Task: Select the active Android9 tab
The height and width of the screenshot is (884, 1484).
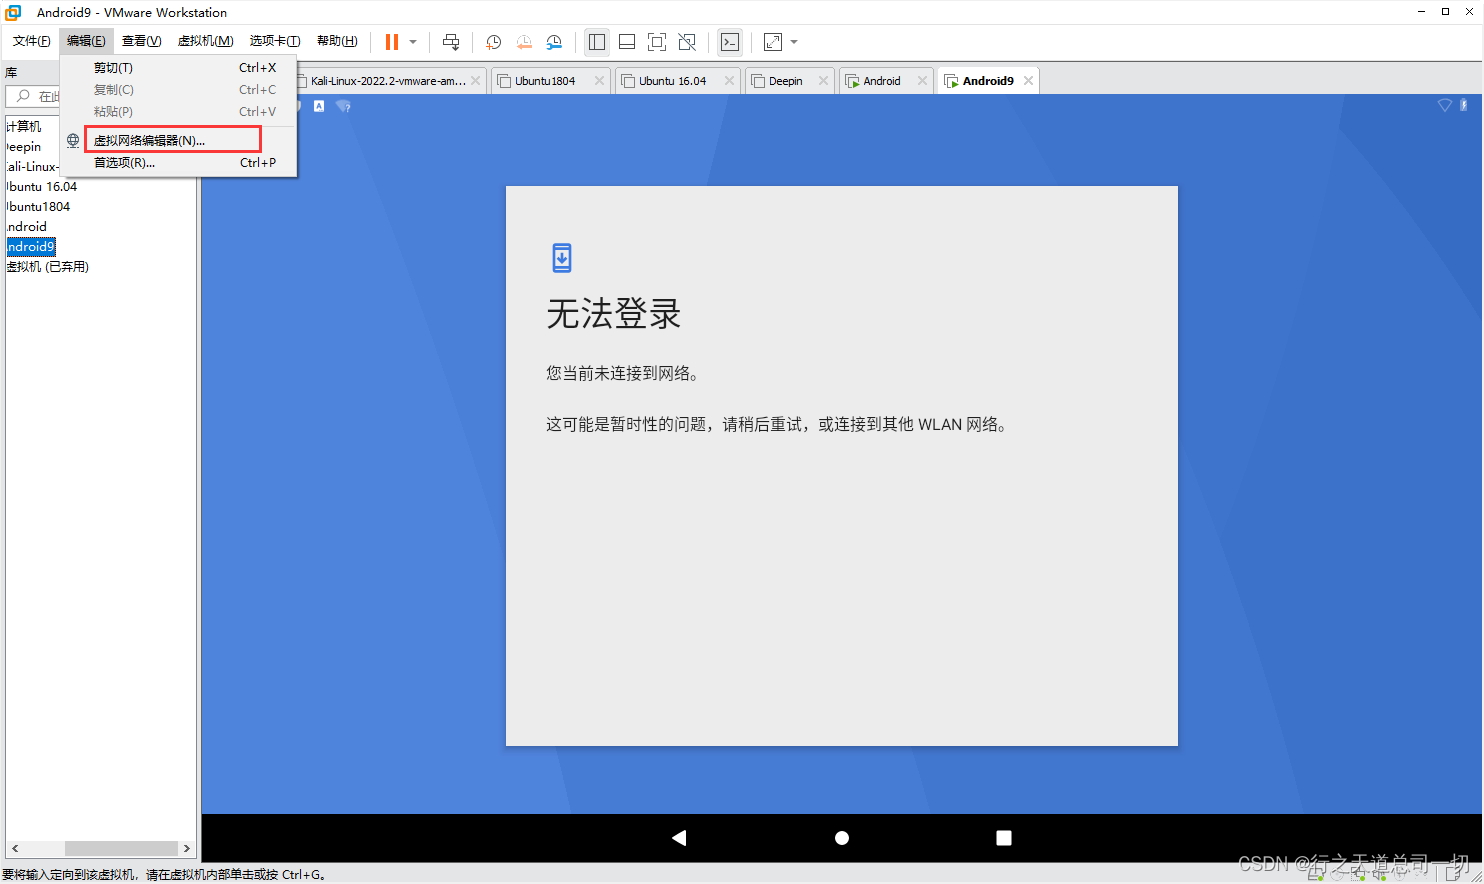Action: click(x=987, y=81)
